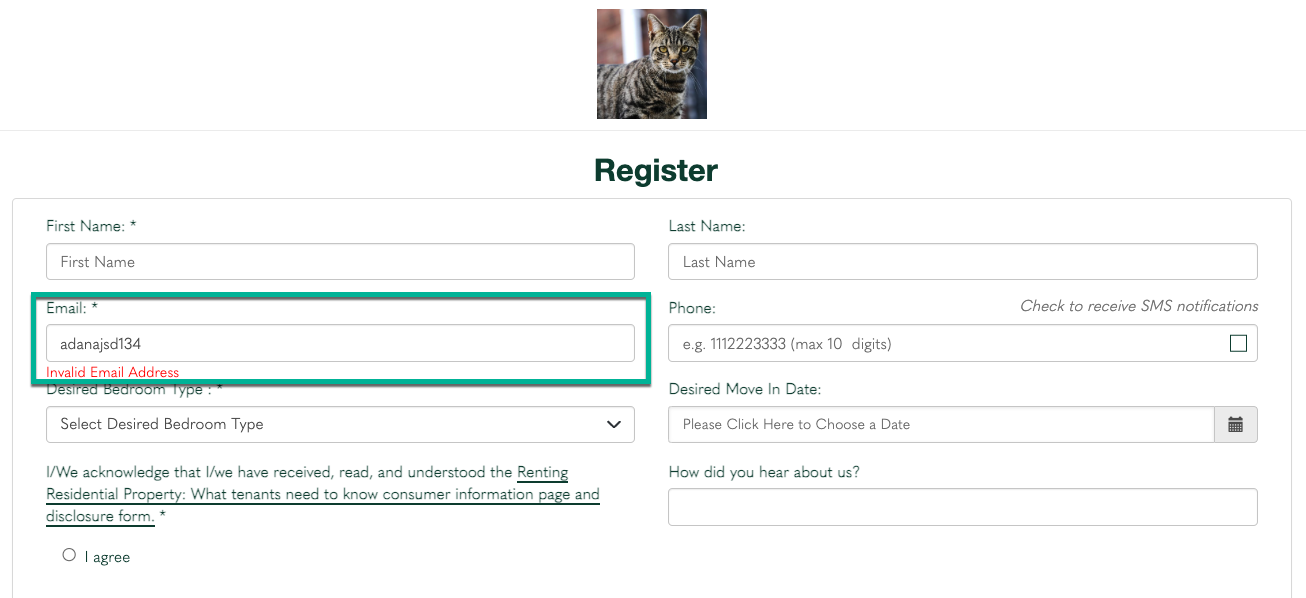The height and width of the screenshot is (598, 1306).
Task: Click the 'disclosure form.' link text
Action: [x=100, y=516]
